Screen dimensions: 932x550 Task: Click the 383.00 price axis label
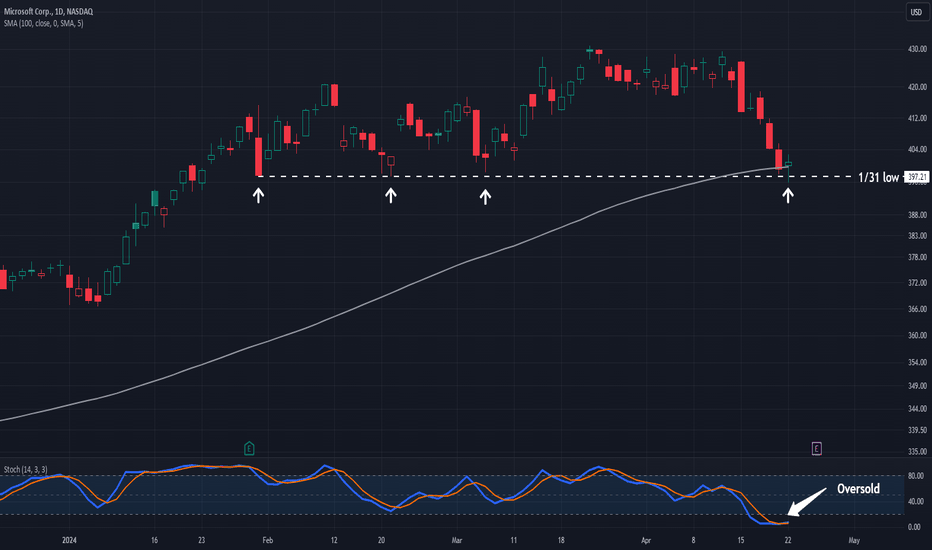[917, 235]
